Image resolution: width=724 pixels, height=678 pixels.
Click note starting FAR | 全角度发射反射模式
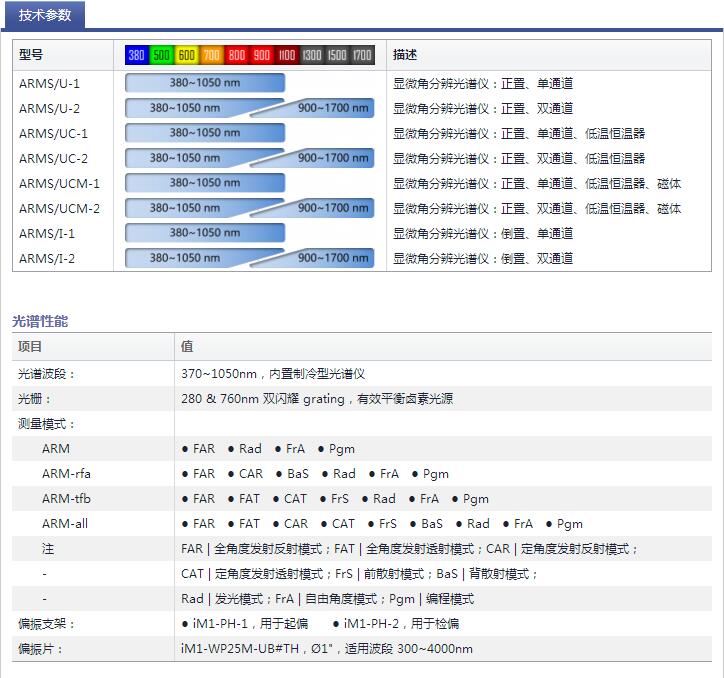409,549
